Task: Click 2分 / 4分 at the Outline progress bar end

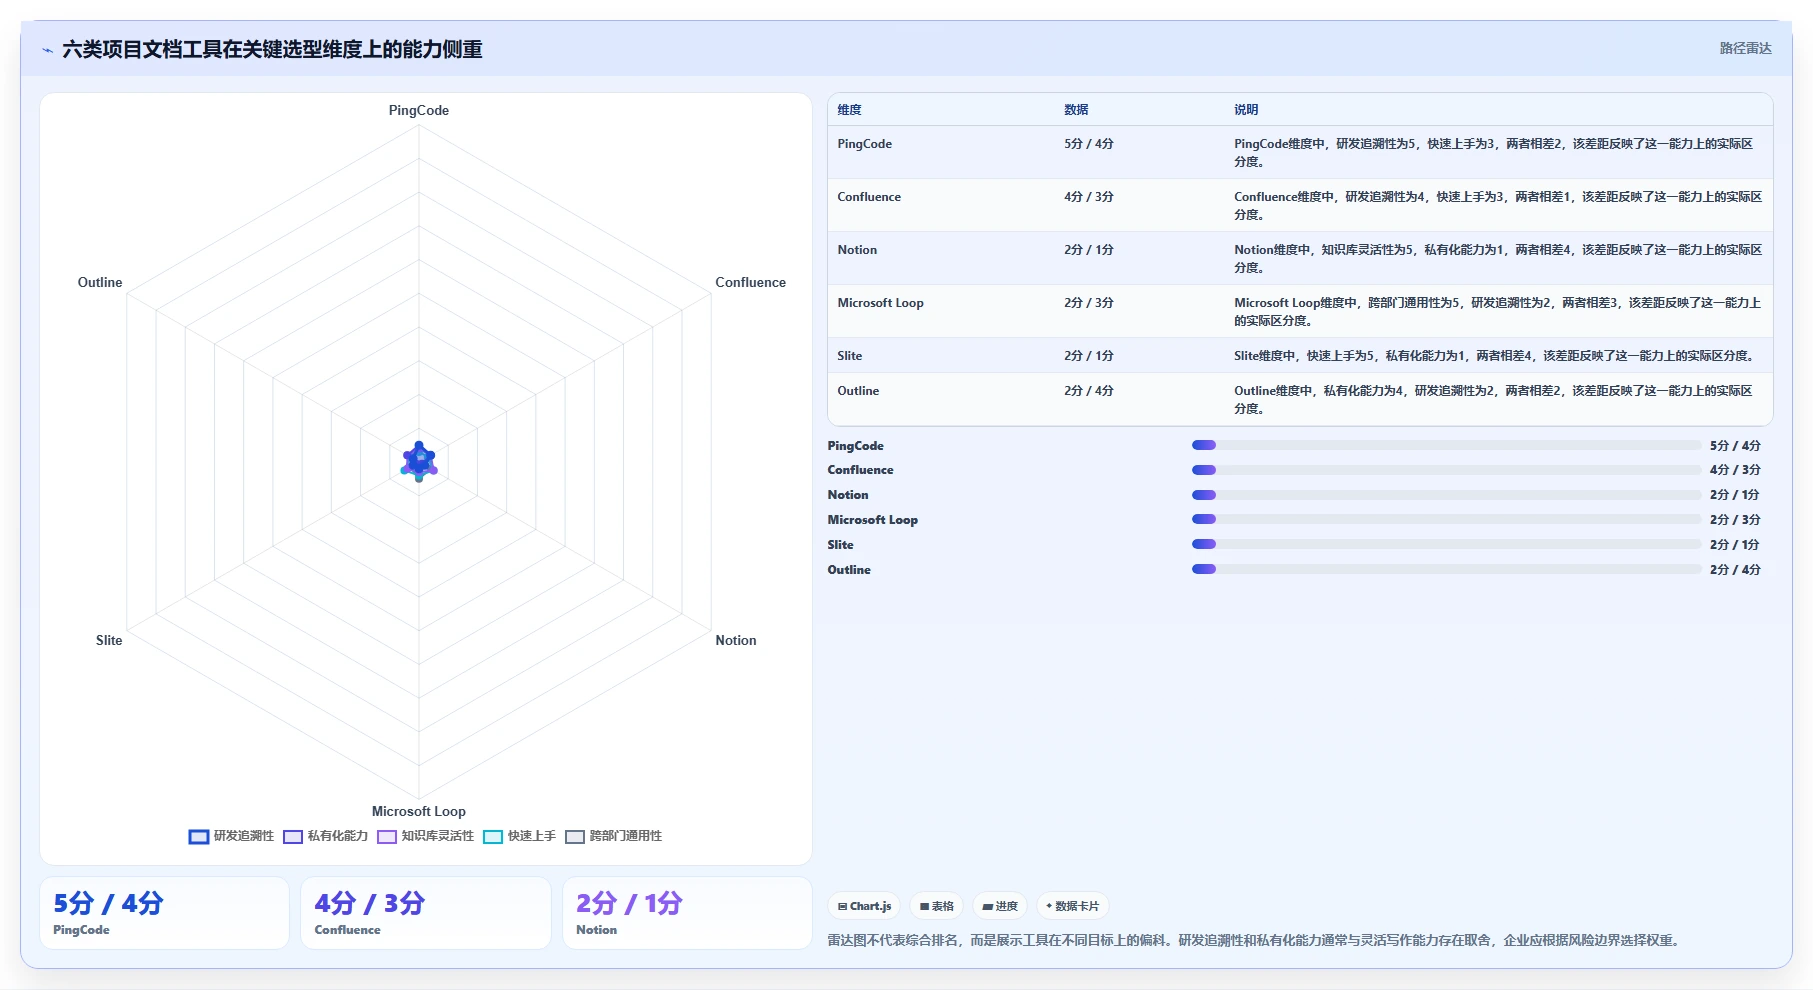Action: [1735, 570]
